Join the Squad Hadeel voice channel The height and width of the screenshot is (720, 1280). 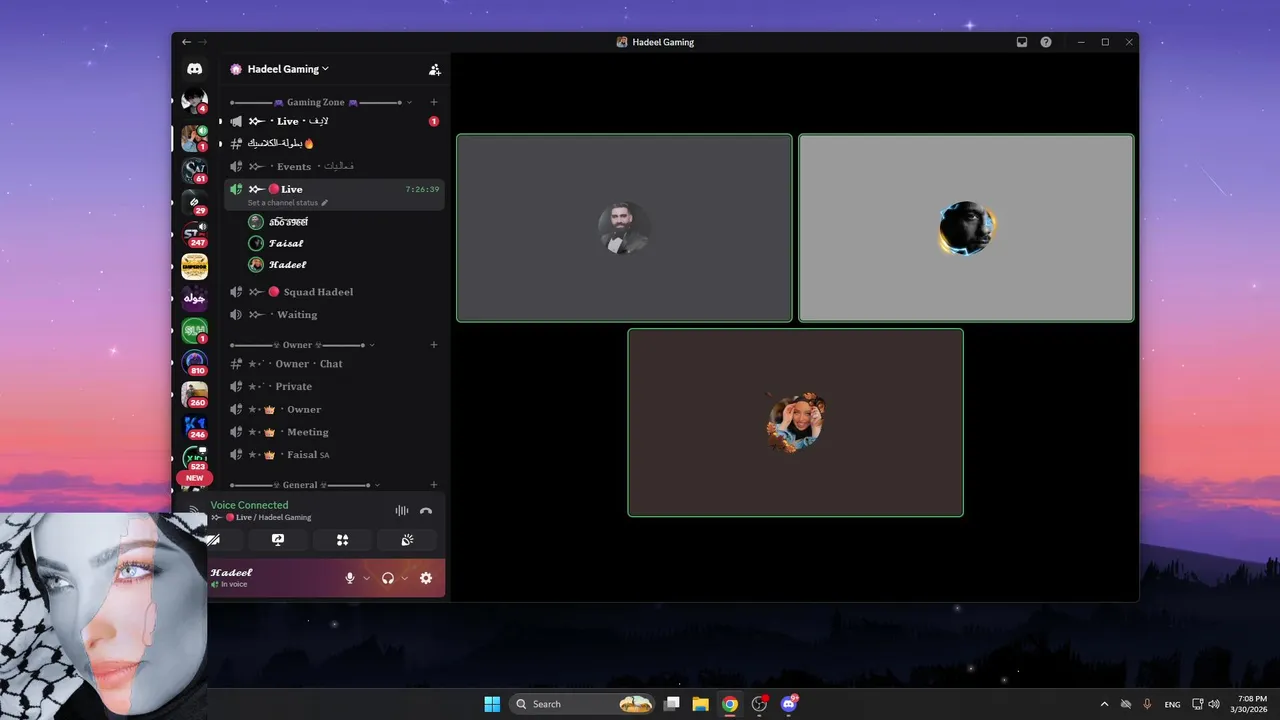334,292
